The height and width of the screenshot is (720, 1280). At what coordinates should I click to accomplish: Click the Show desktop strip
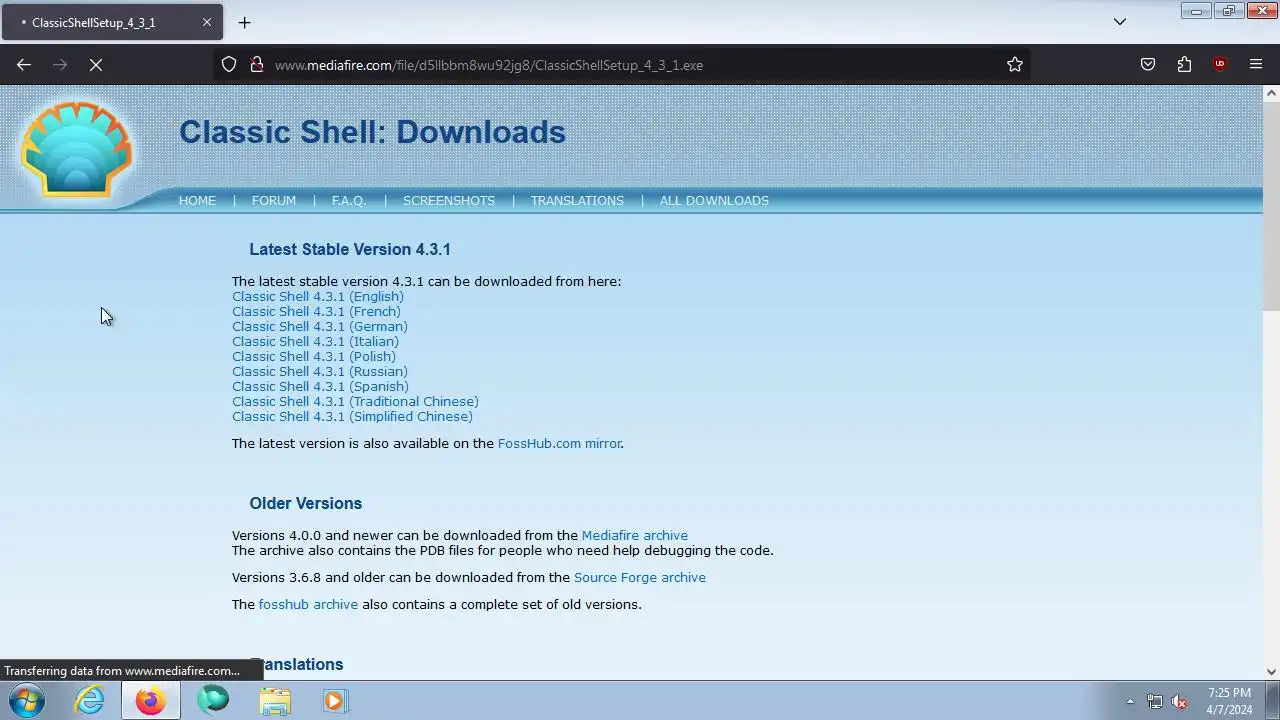(1273, 701)
